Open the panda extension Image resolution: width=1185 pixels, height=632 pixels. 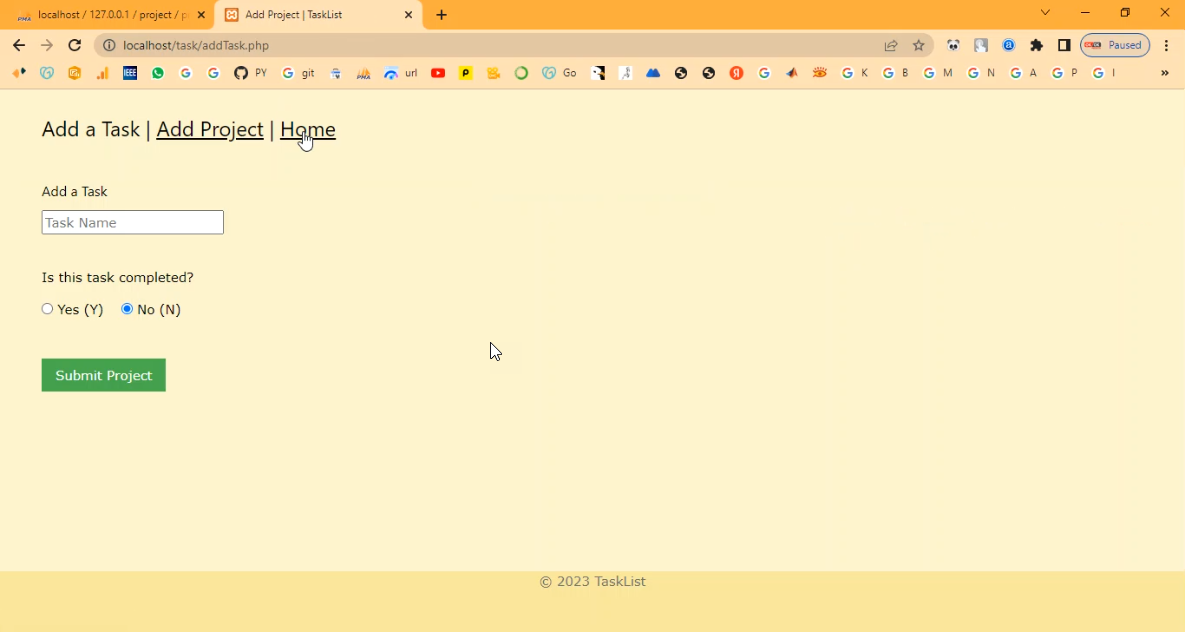pyautogui.click(x=953, y=45)
